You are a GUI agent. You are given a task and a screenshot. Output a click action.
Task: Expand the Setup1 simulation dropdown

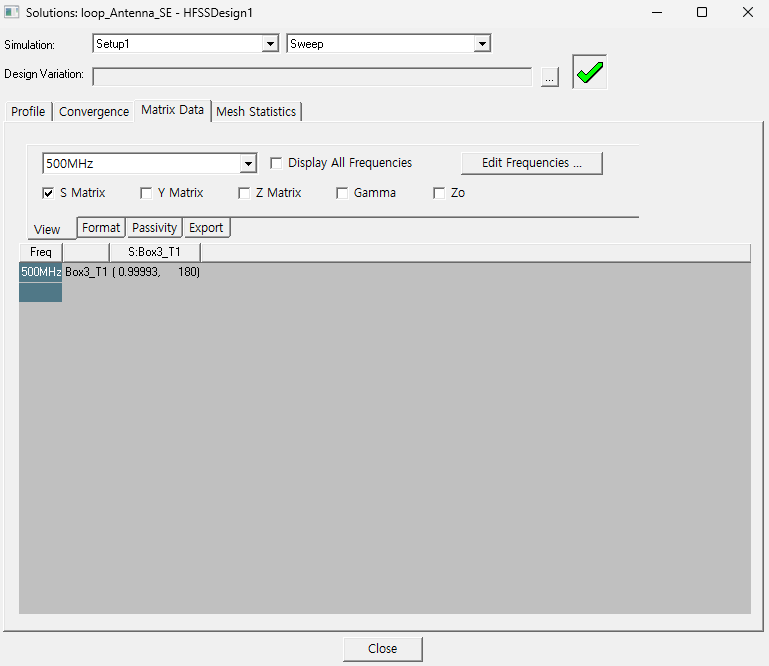coord(269,44)
